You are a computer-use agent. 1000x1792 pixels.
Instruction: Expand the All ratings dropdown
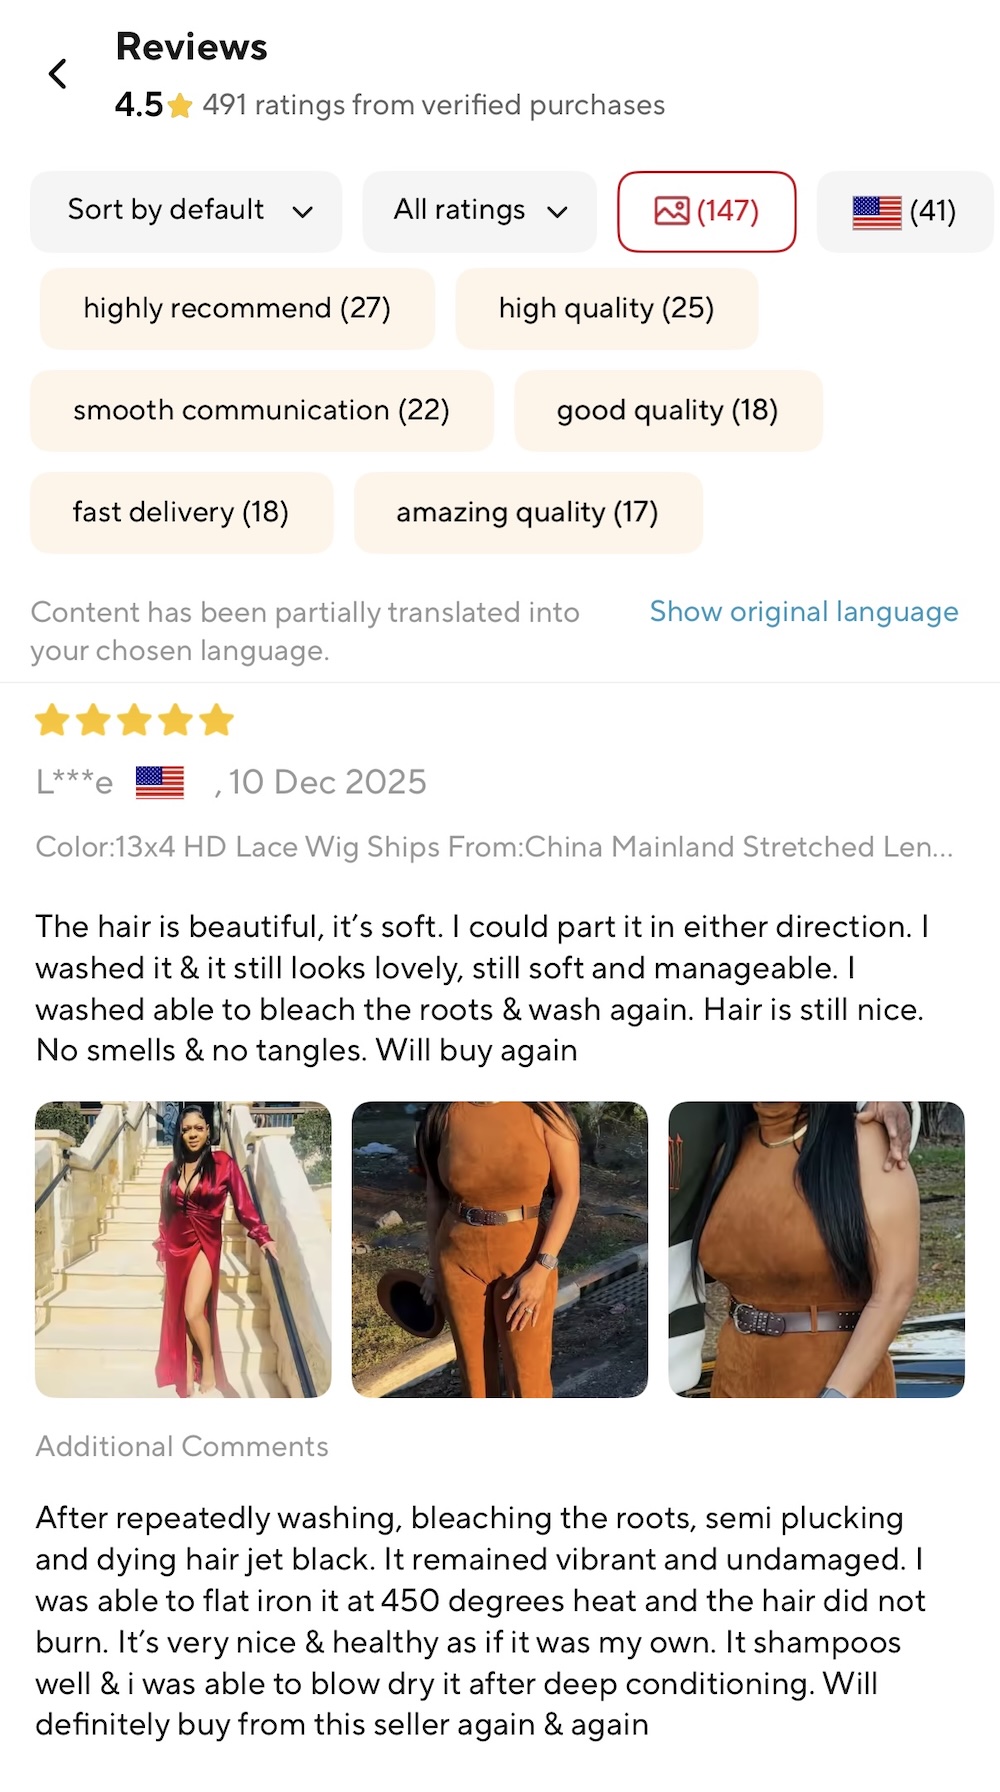[x=480, y=211]
